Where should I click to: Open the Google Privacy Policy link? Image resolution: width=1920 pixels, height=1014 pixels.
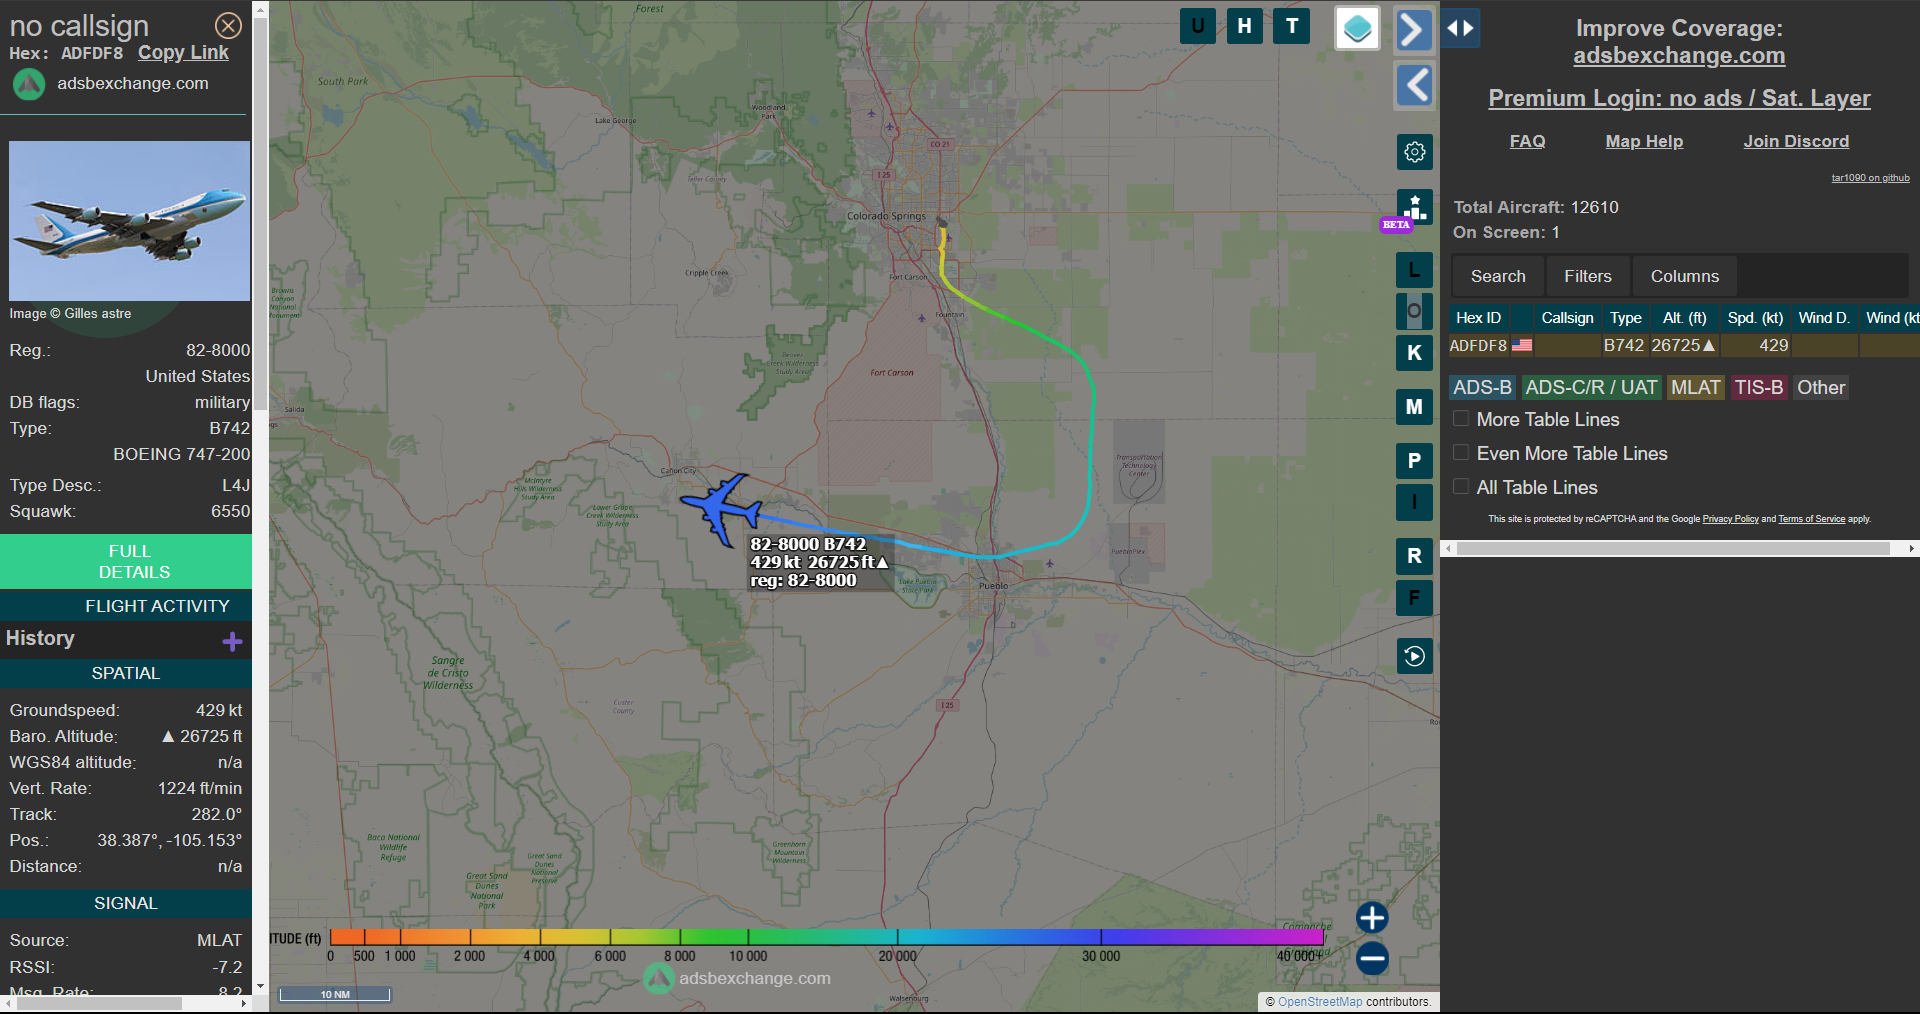(1730, 519)
